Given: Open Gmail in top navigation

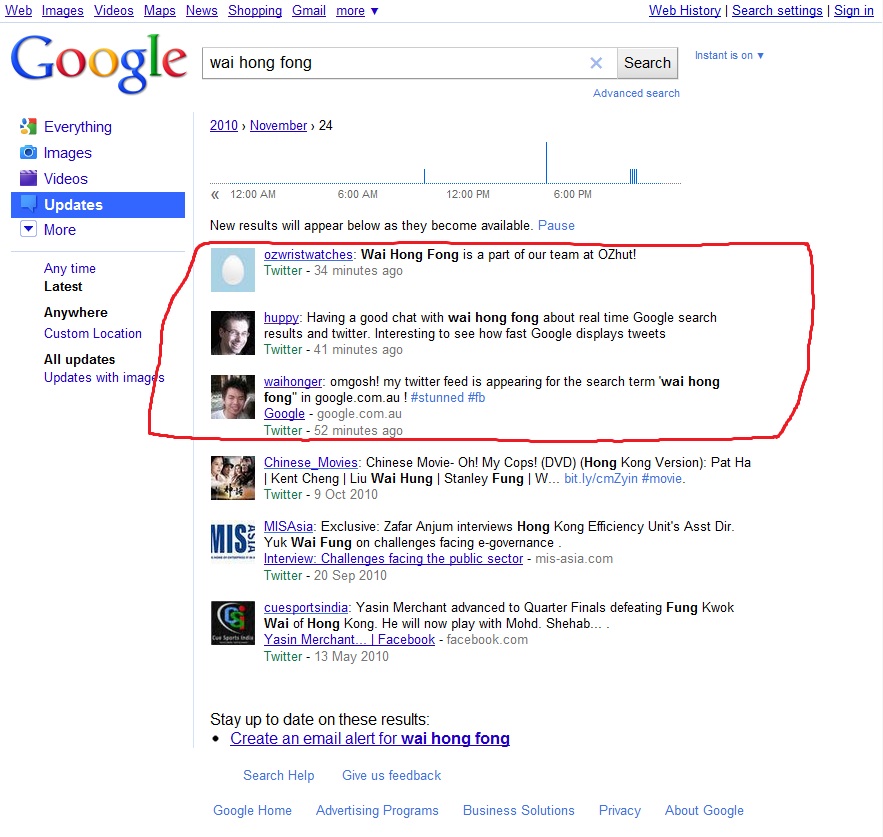Looking at the screenshot, I should (x=309, y=11).
